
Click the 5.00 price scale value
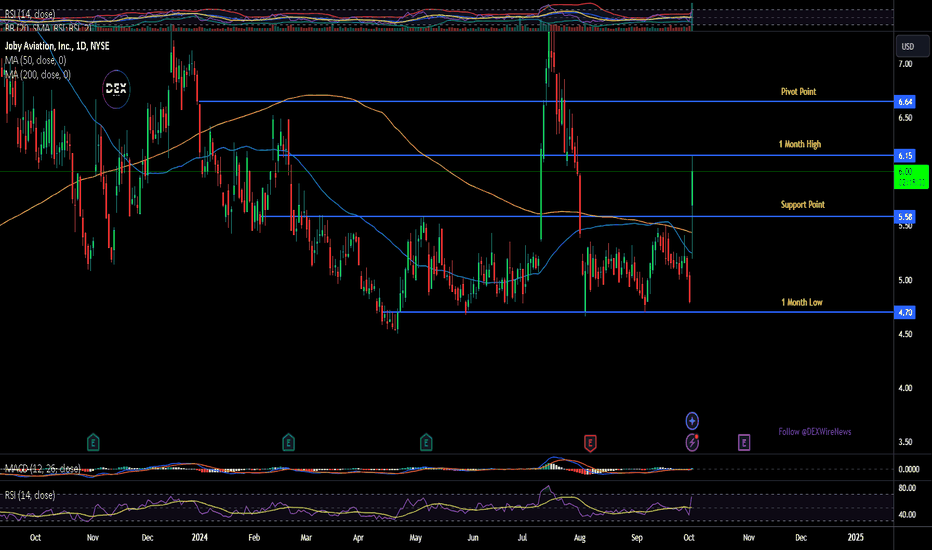(905, 280)
